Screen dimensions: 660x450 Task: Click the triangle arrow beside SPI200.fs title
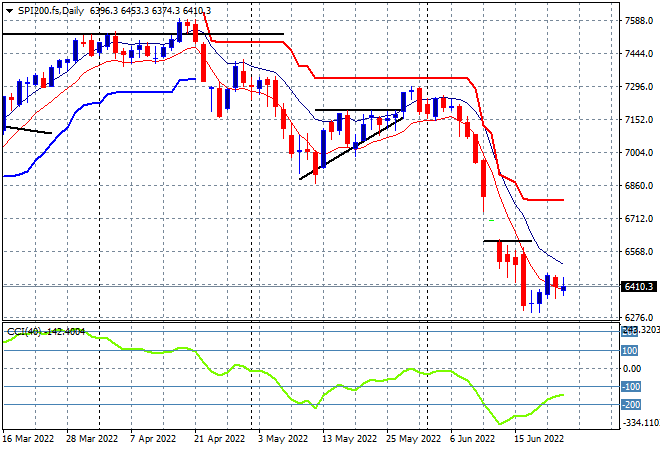pyautogui.click(x=9, y=10)
